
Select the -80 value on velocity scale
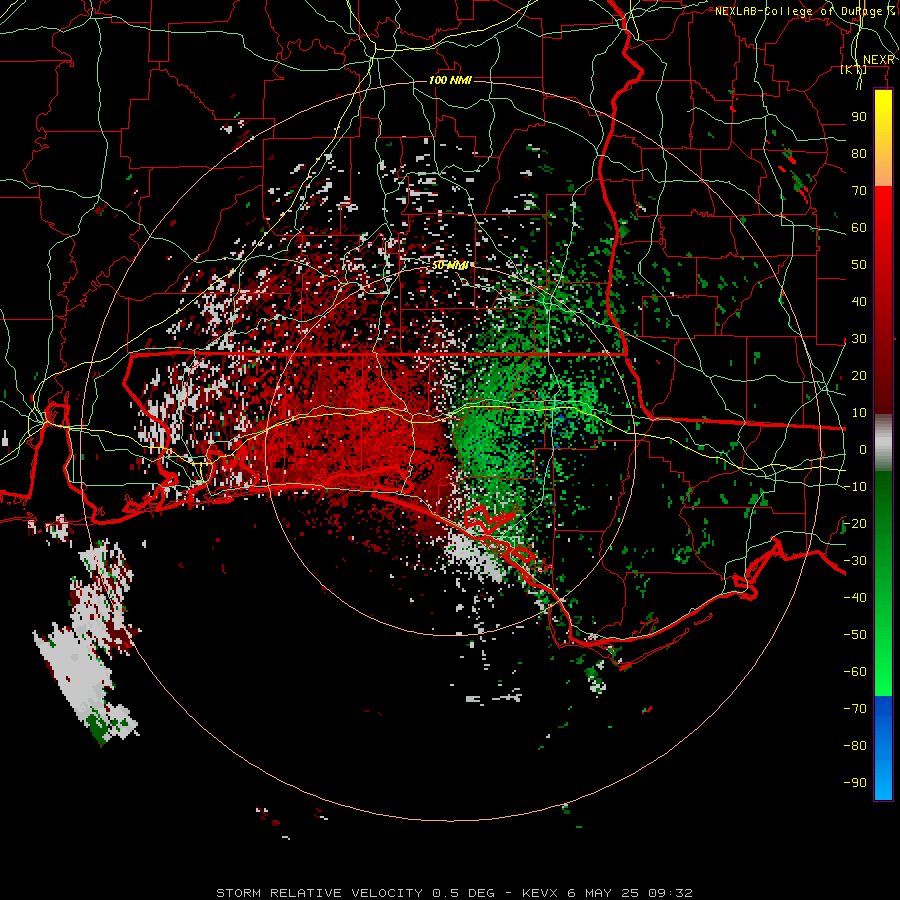[x=855, y=746]
